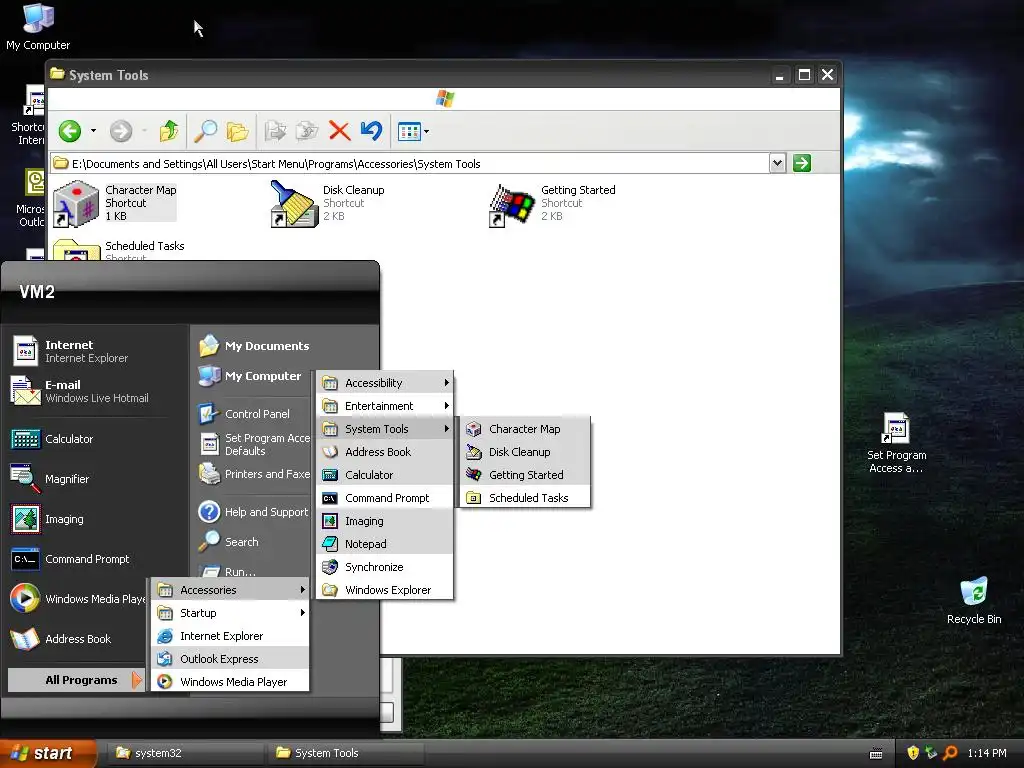1024x768 pixels.
Task: Open Command Prompt in Accessories menu
Action: [385, 498]
